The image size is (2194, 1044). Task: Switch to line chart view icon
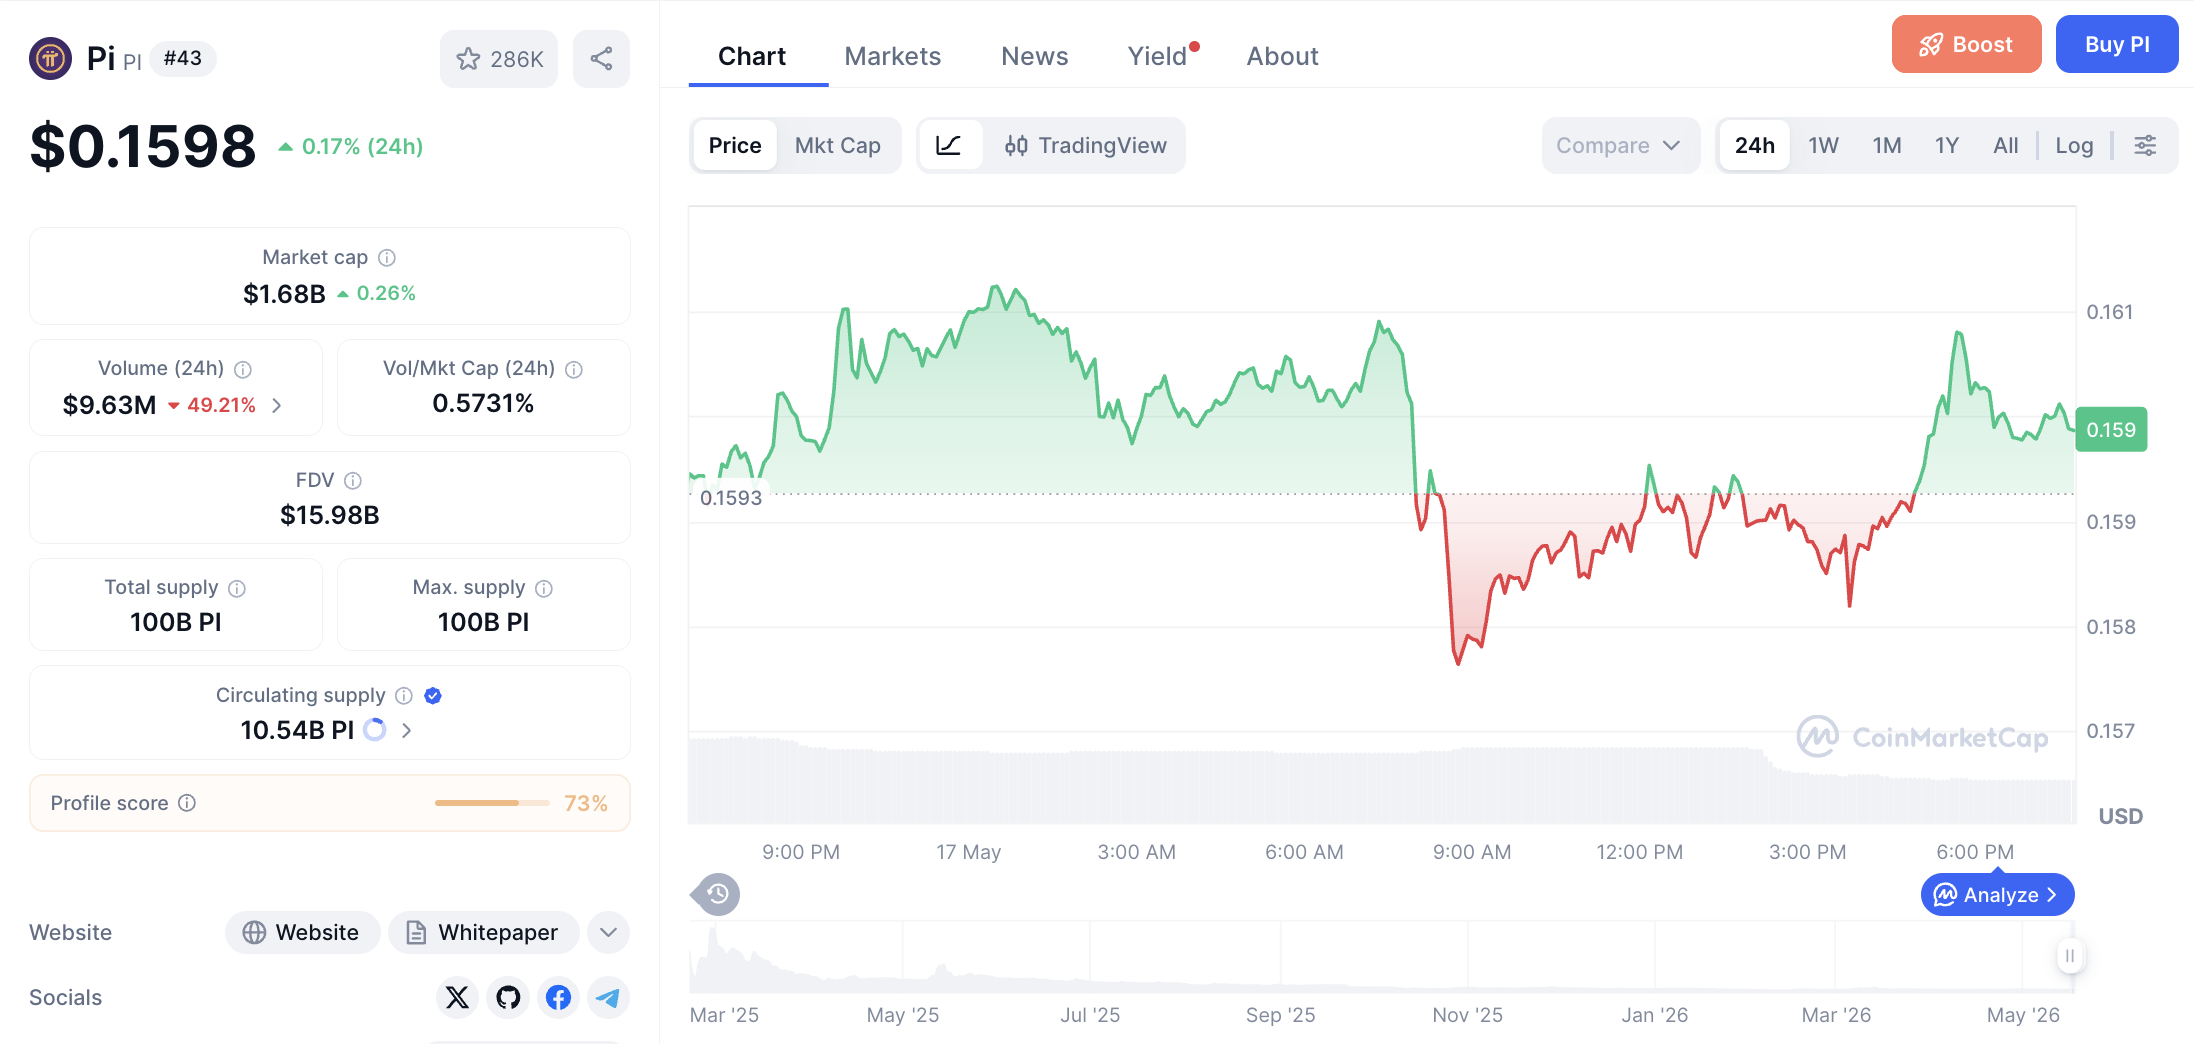coord(948,146)
